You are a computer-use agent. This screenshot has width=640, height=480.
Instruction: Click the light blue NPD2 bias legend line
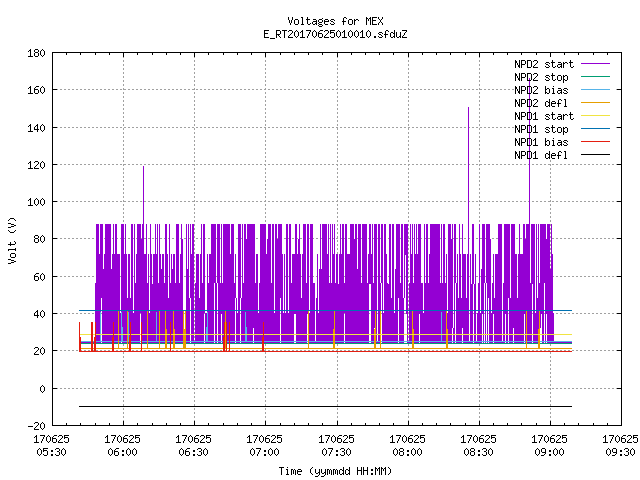point(596,89)
